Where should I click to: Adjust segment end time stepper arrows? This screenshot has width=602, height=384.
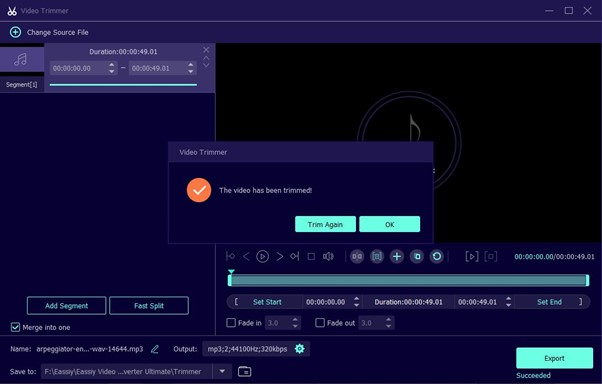coord(190,68)
